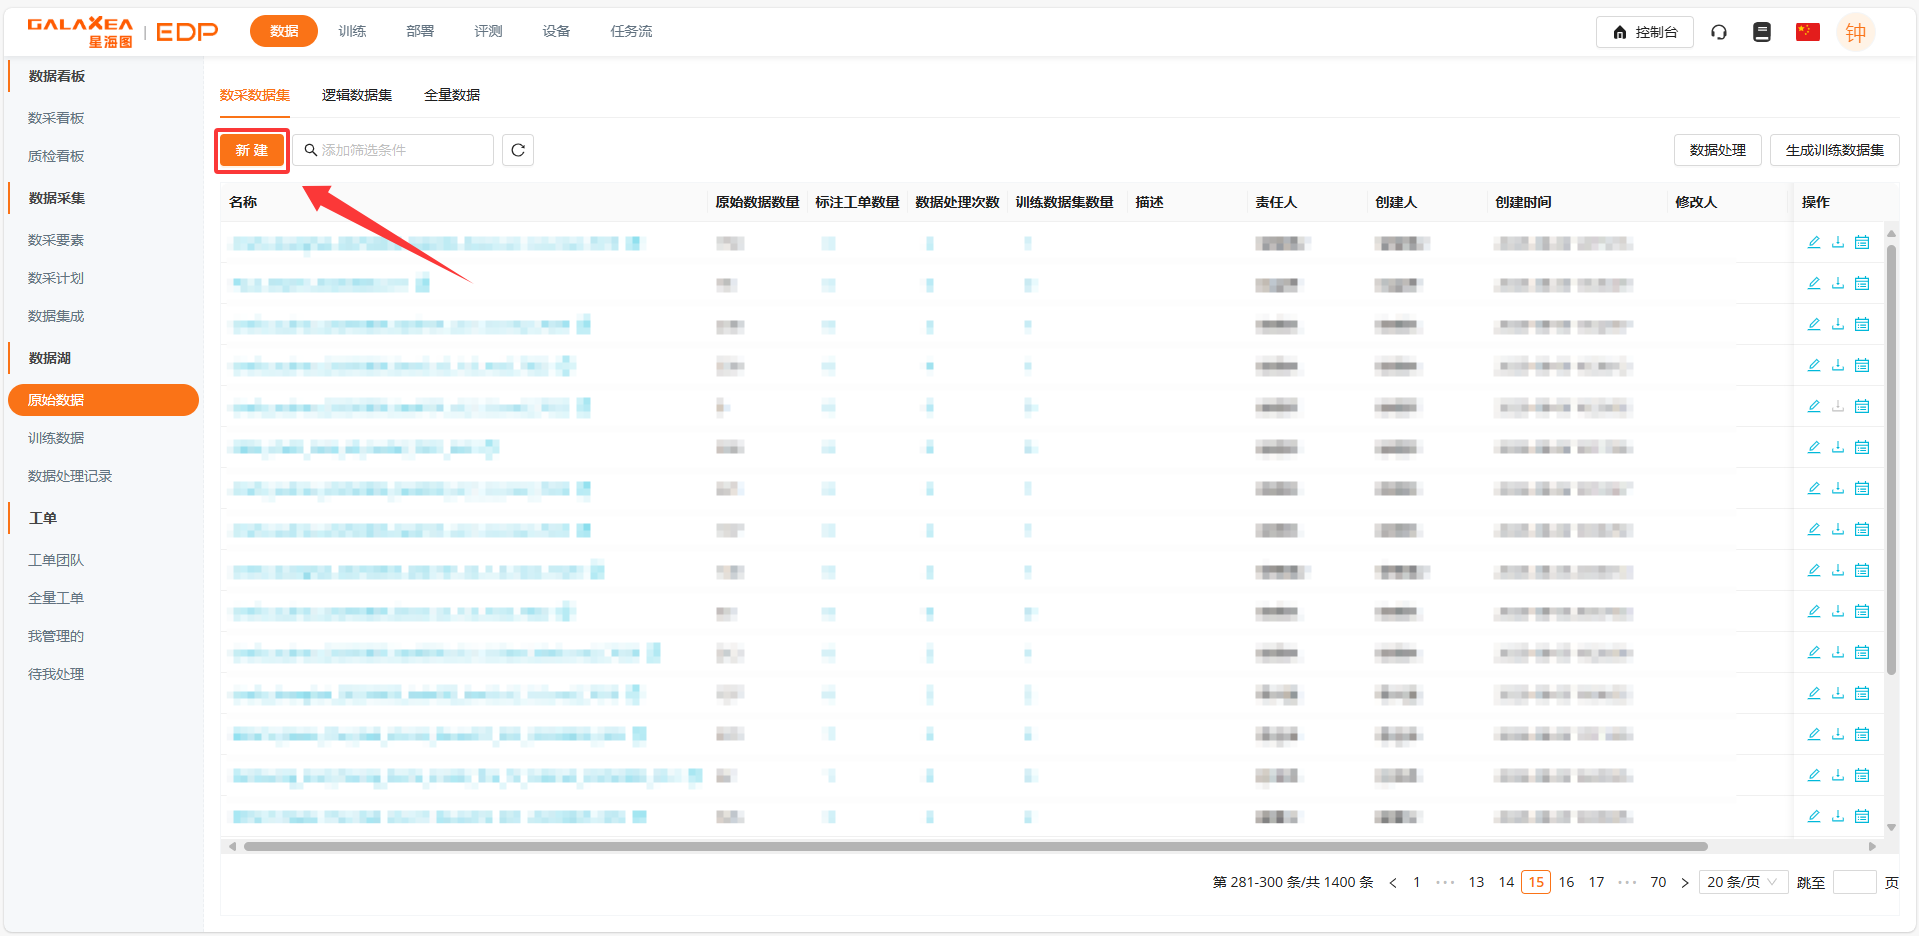Click the refresh icon beside the filter box
The height and width of the screenshot is (936, 1919).
(517, 150)
